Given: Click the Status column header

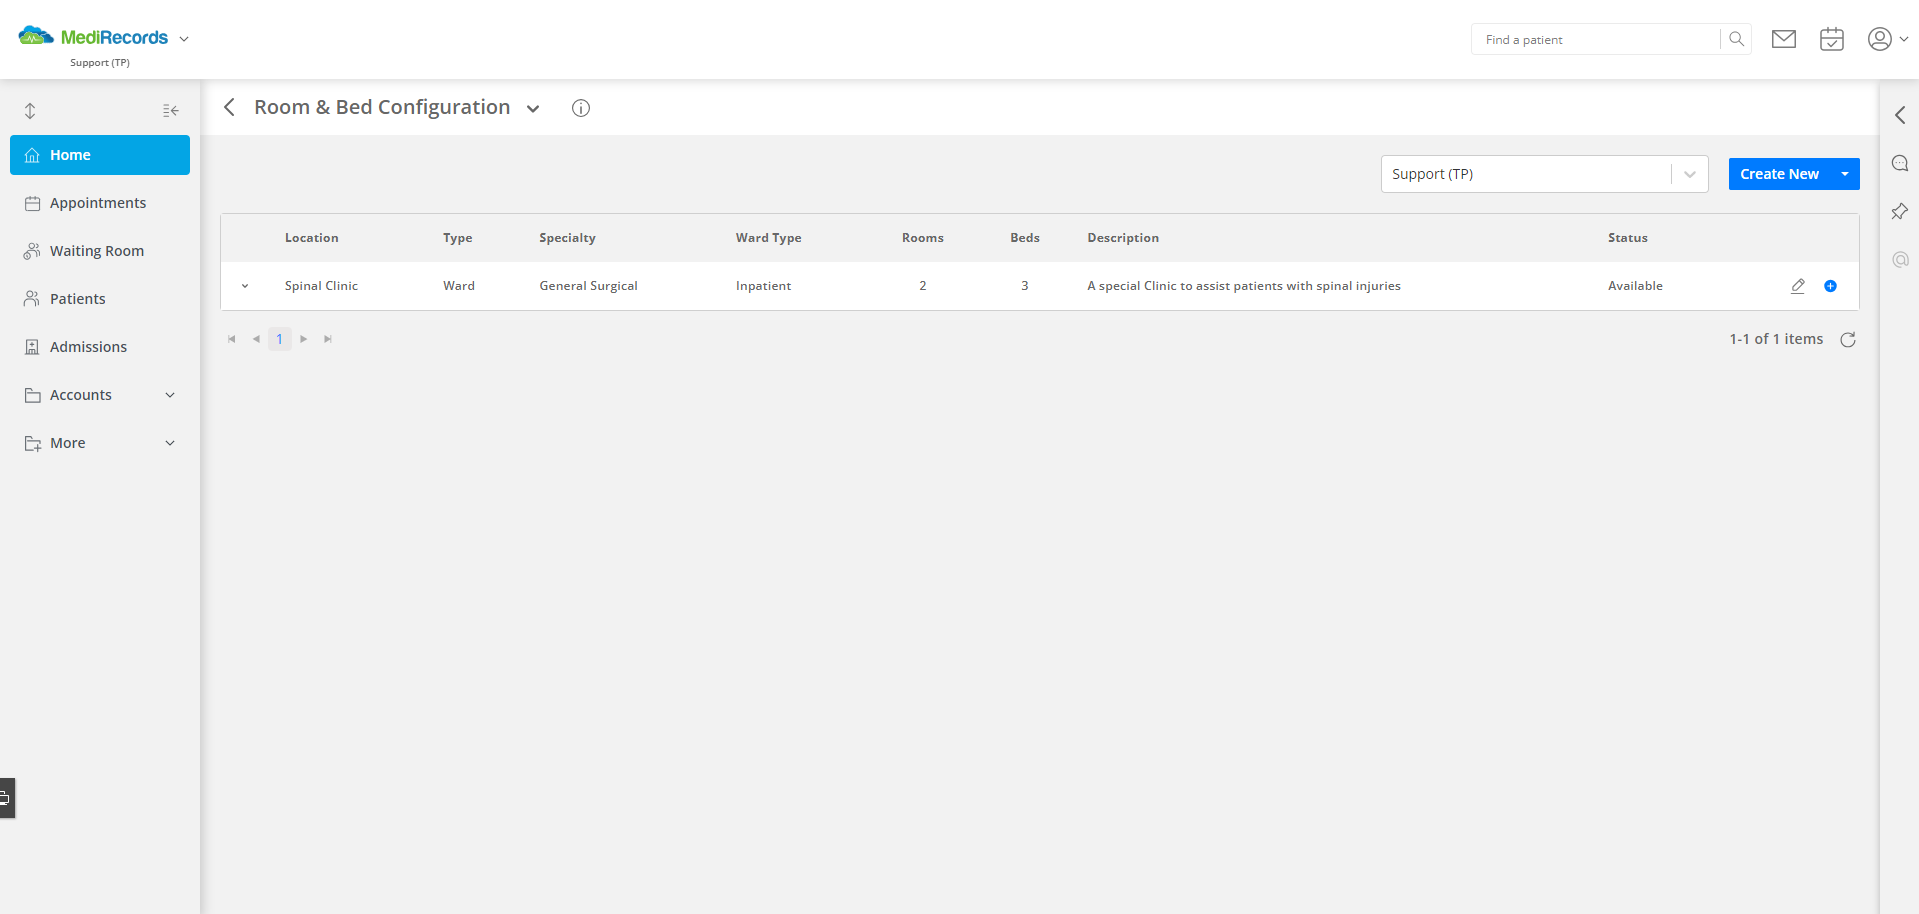Looking at the screenshot, I should point(1628,238).
